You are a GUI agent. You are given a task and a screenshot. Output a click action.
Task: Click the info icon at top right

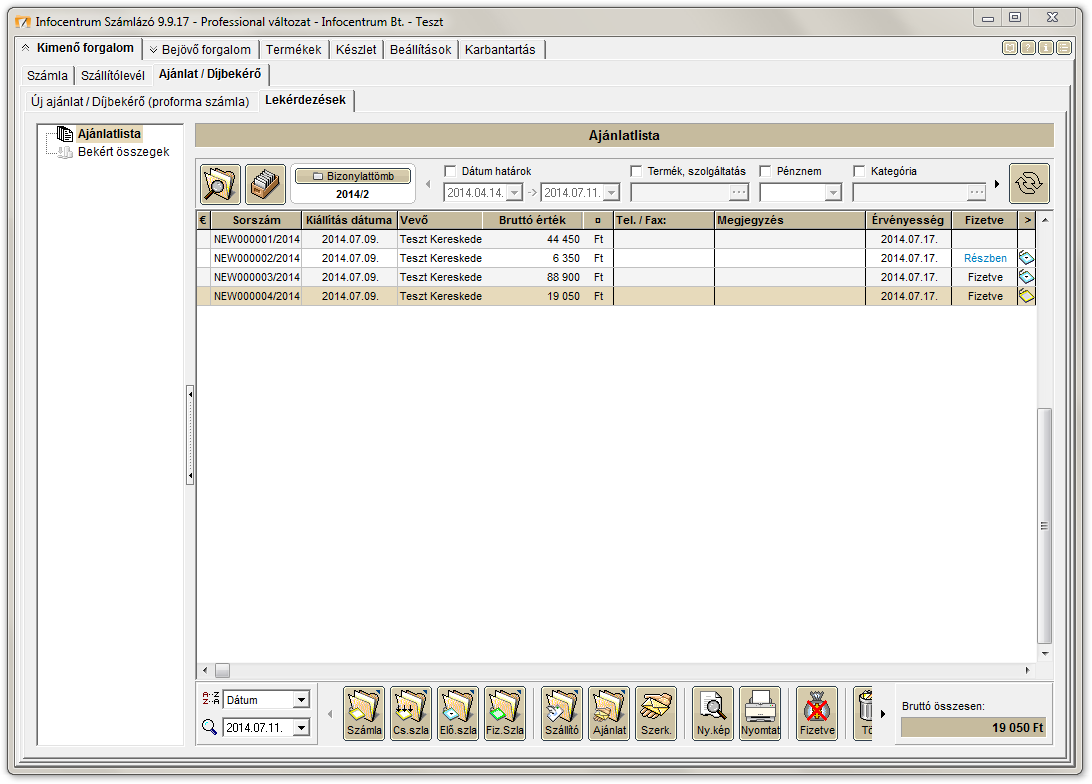pos(1045,48)
